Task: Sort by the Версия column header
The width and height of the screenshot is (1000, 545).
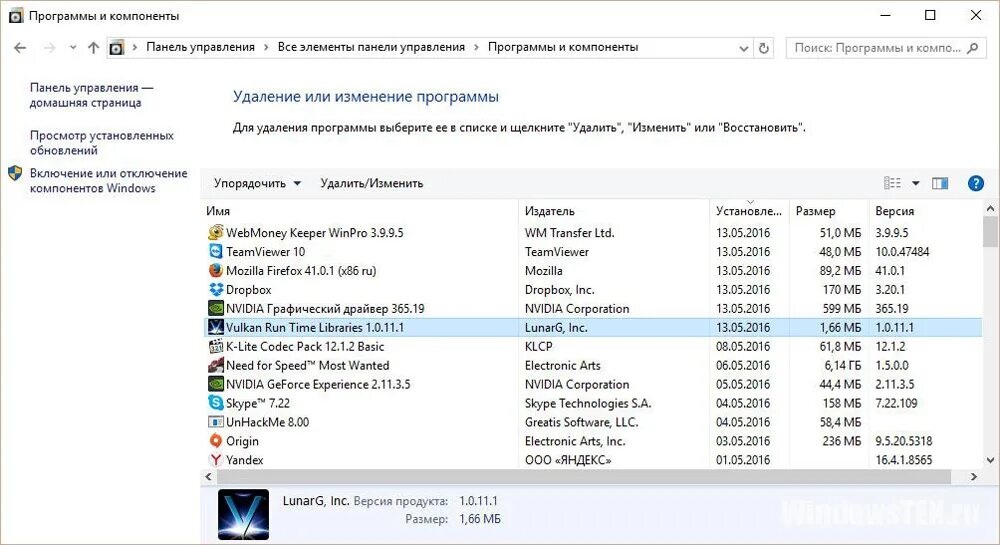Action: [925, 211]
